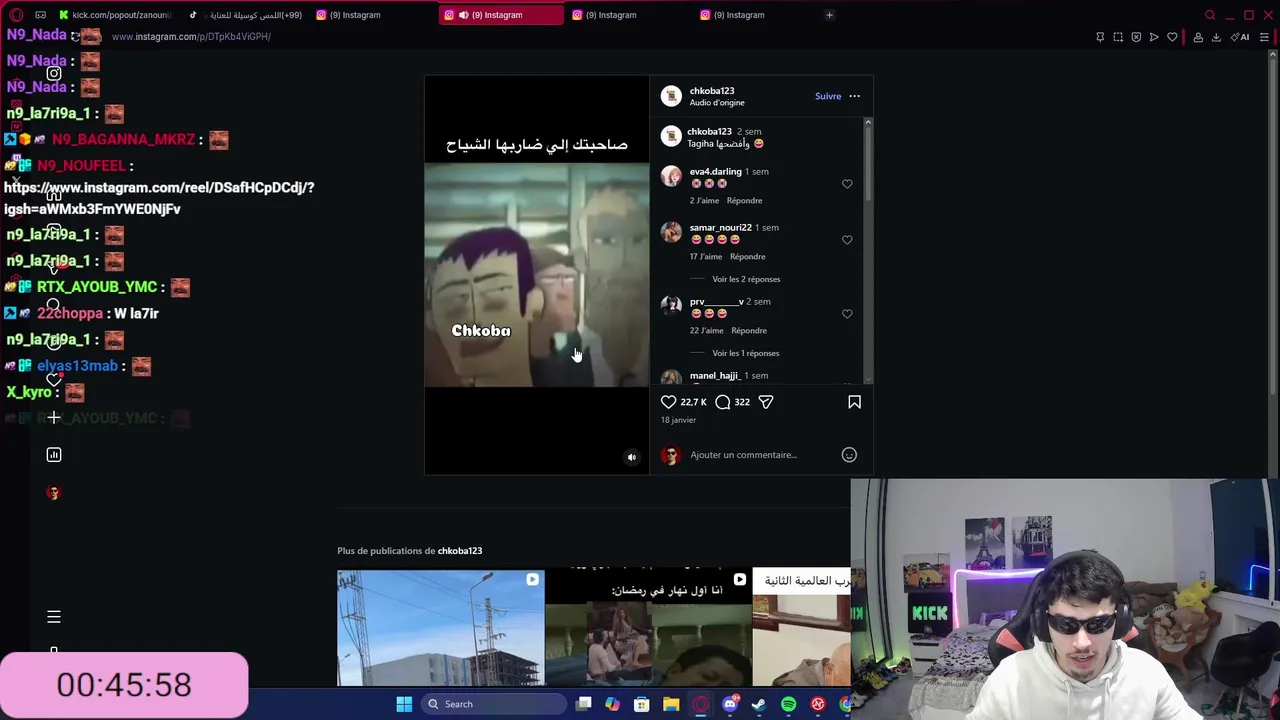
Task: Open comments via speech bubble icon
Action: 723,402
